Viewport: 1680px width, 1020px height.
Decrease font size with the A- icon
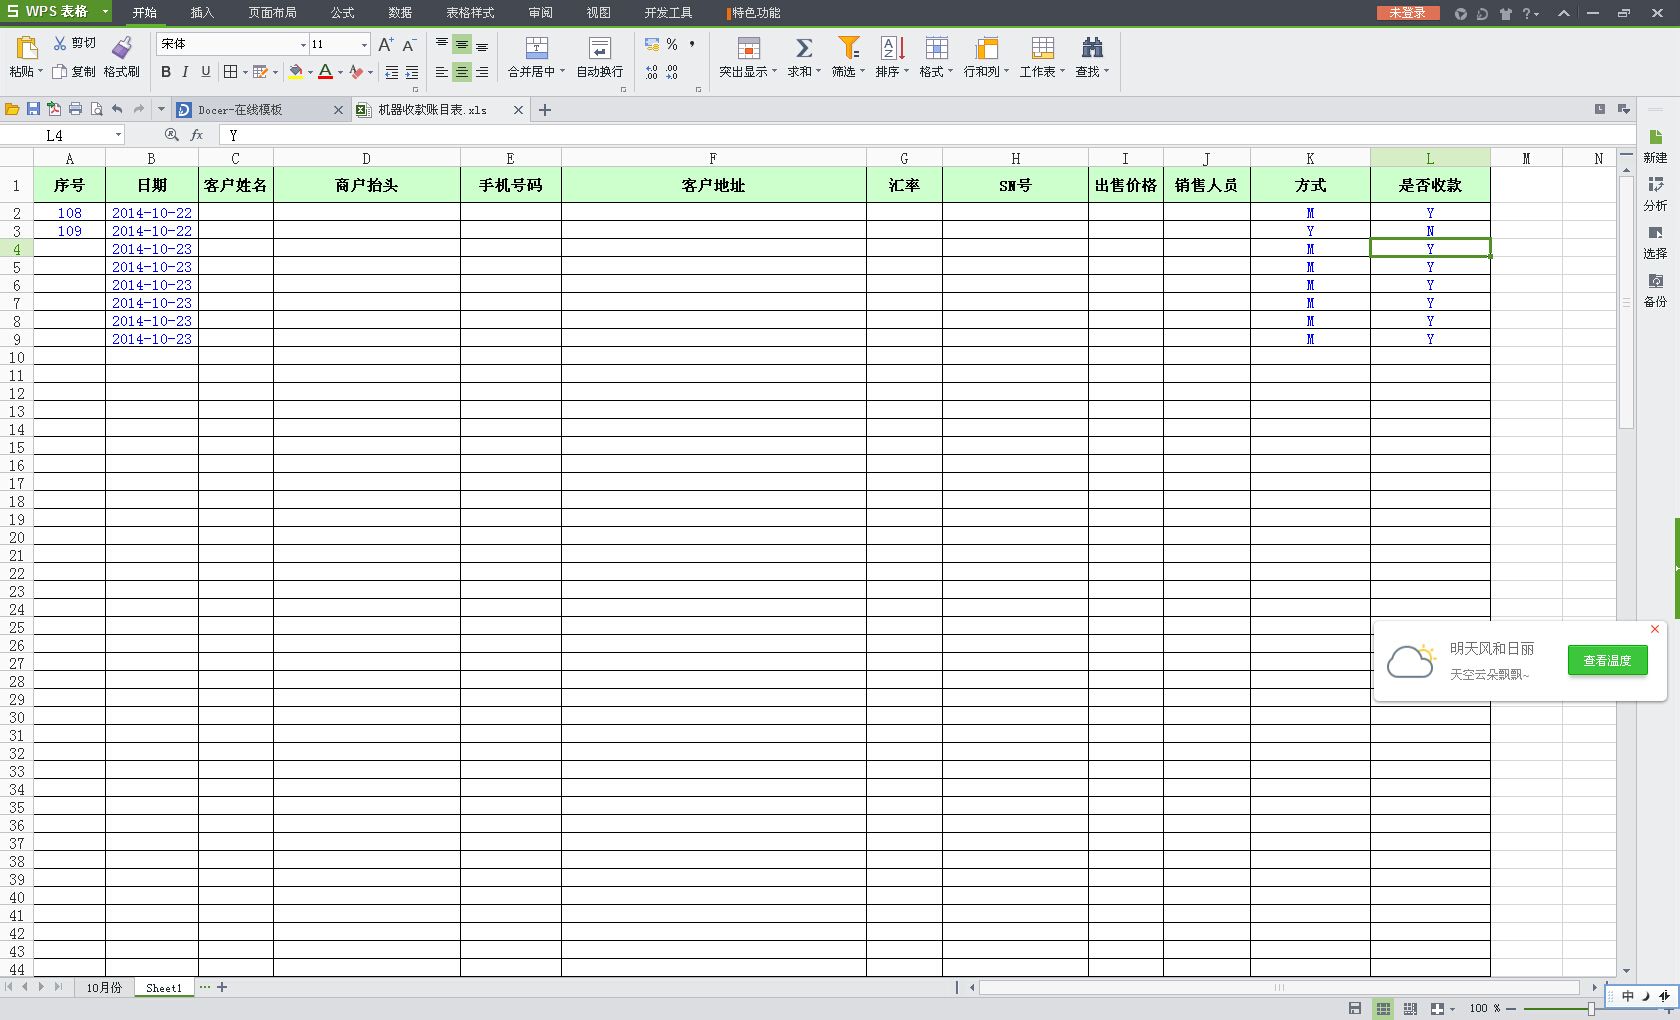(x=409, y=44)
